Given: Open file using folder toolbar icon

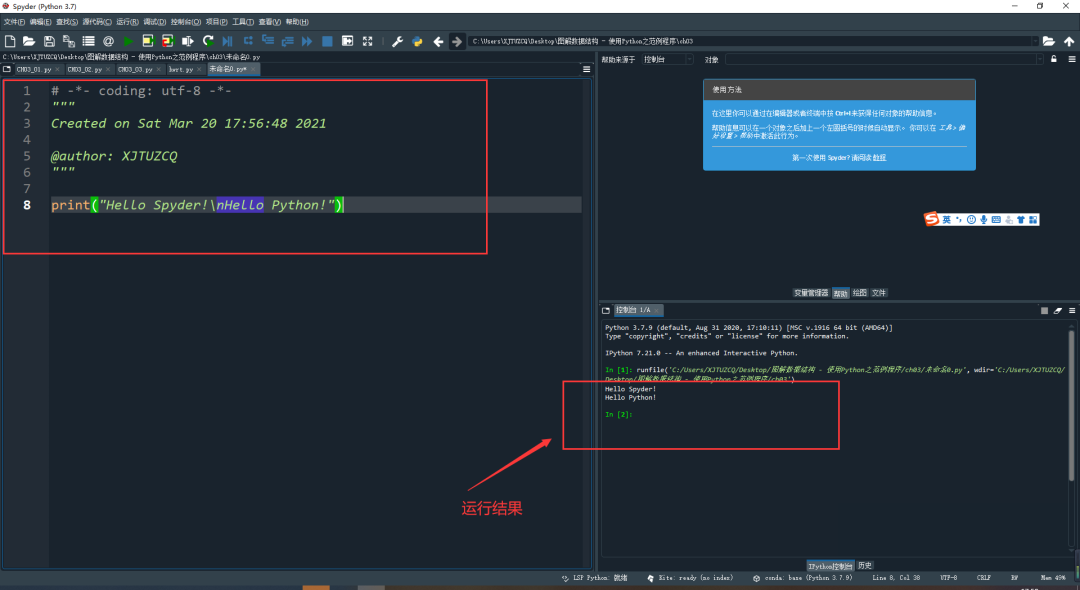Looking at the screenshot, I should coord(29,41).
